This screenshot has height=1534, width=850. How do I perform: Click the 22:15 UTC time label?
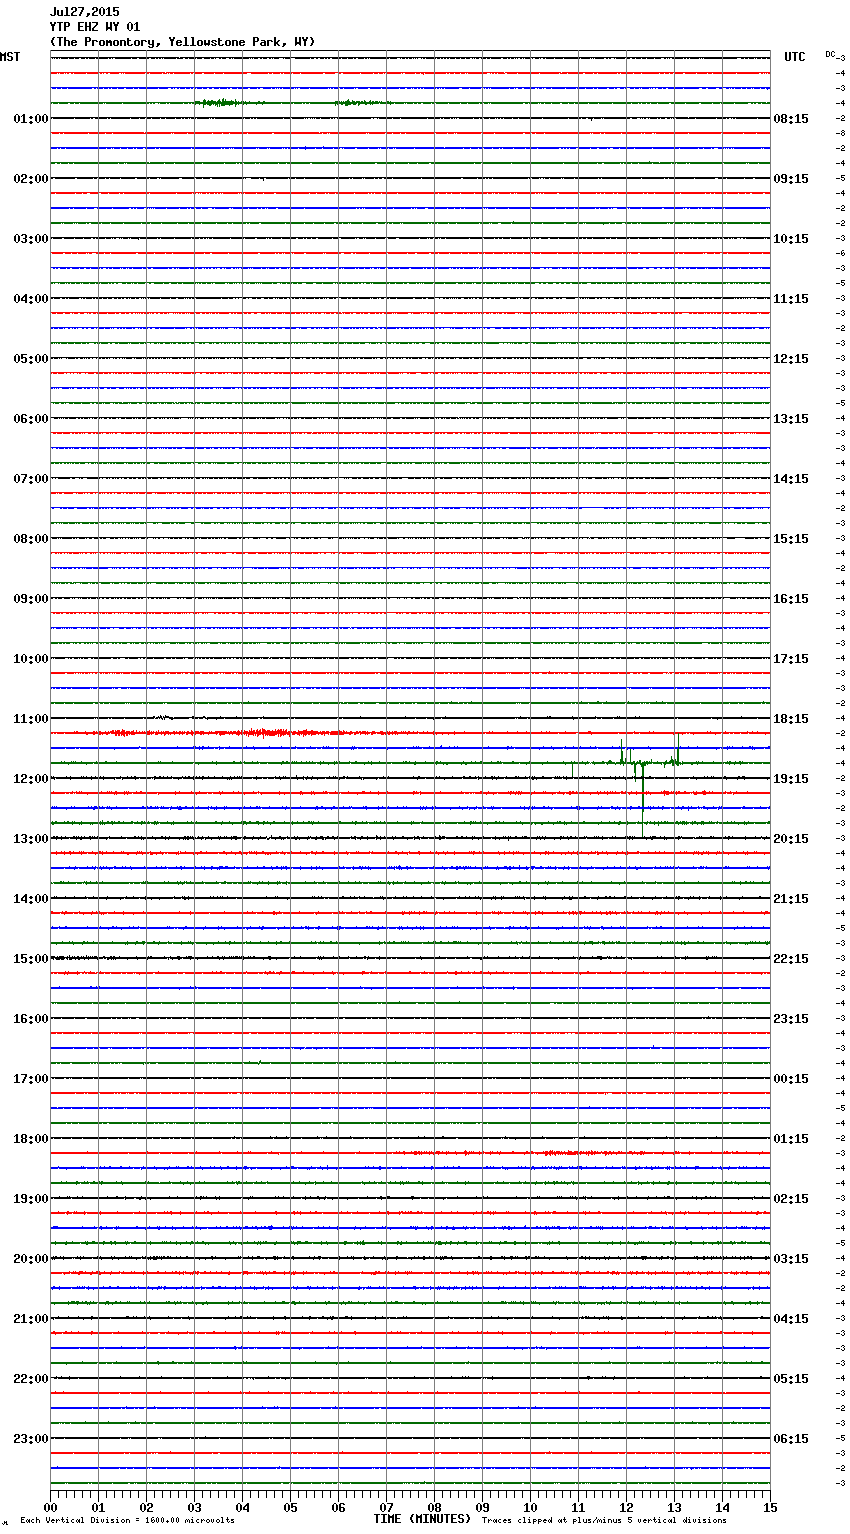pyautogui.click(x=791, y=959)
